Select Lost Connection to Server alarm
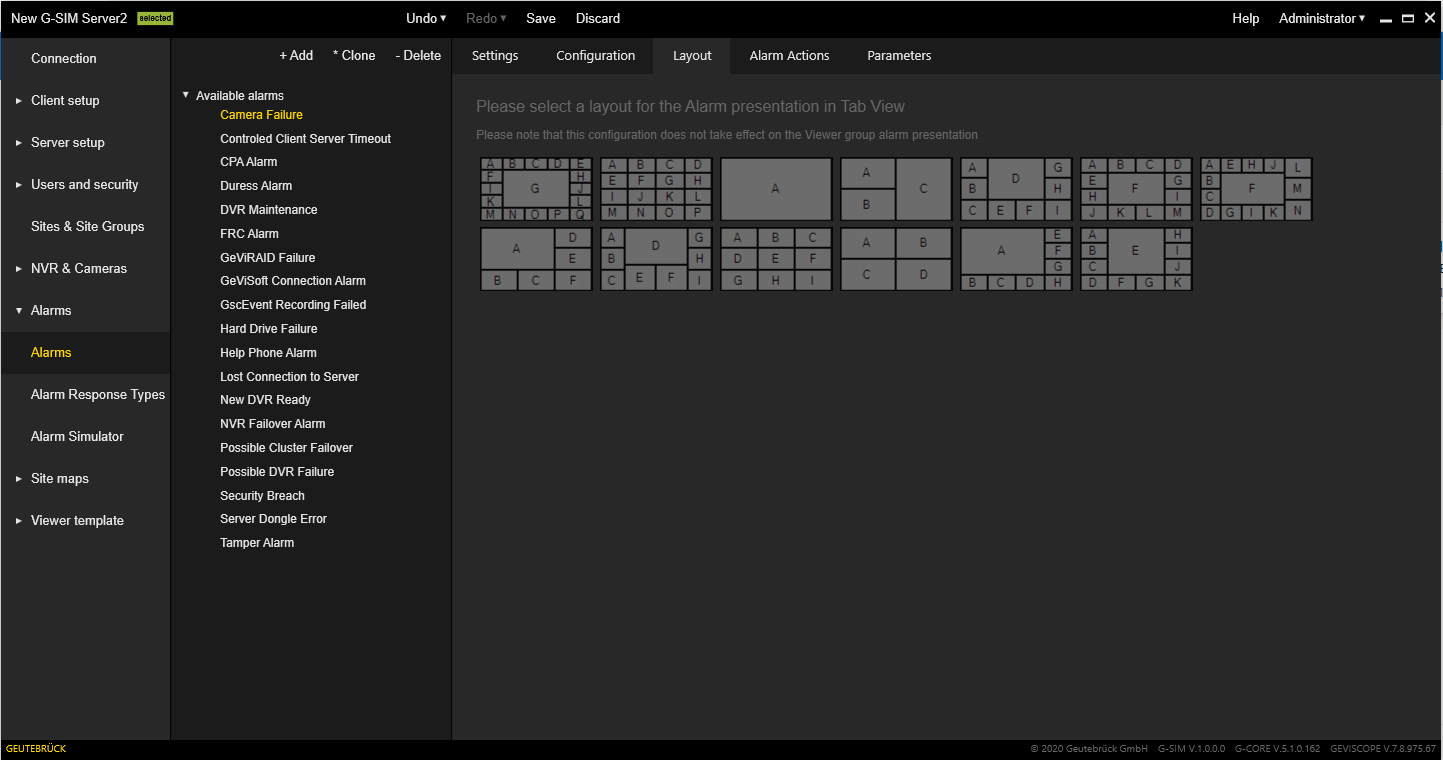 (289, 377)
